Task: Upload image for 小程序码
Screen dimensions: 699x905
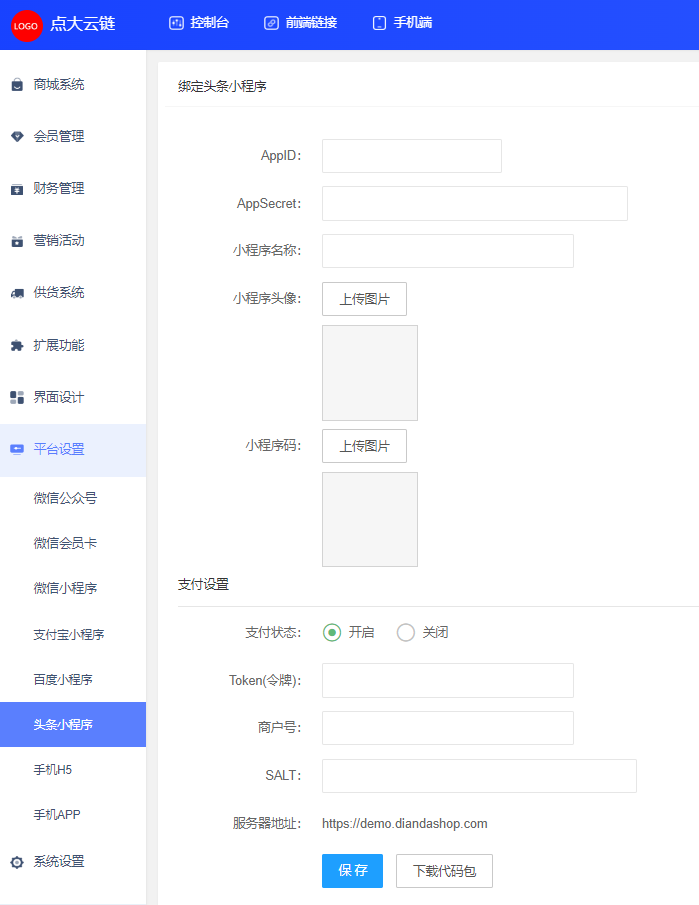Action: pyautogui.click(x=364, y=446)
